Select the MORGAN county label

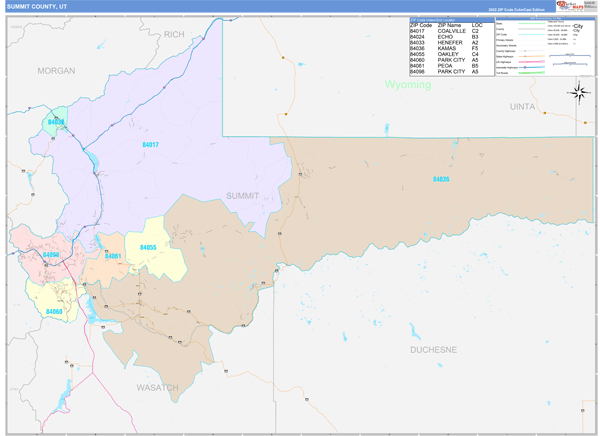pos(56,71)
